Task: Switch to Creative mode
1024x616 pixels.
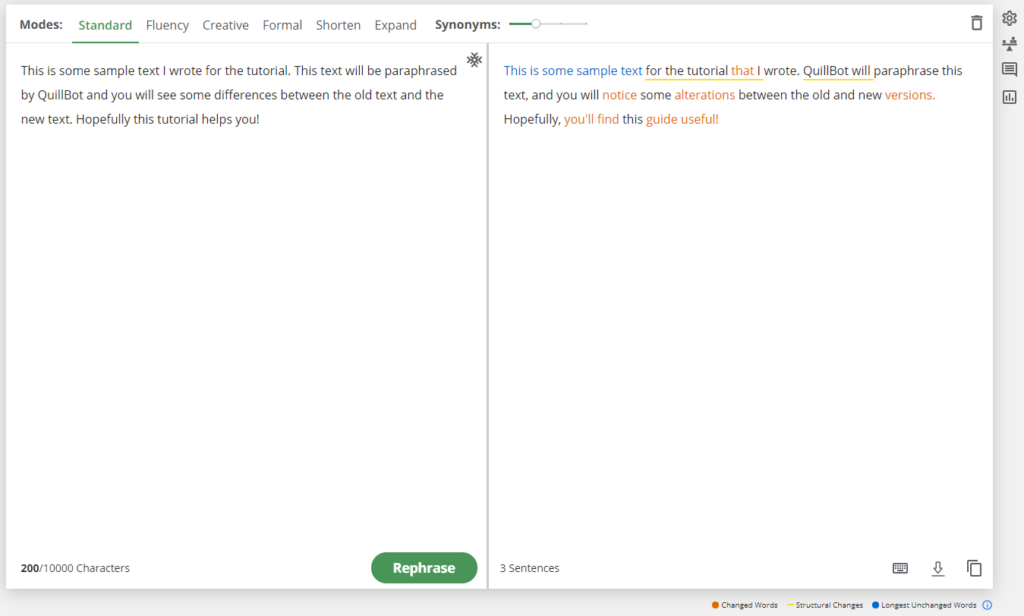Action: click(225, 25)
